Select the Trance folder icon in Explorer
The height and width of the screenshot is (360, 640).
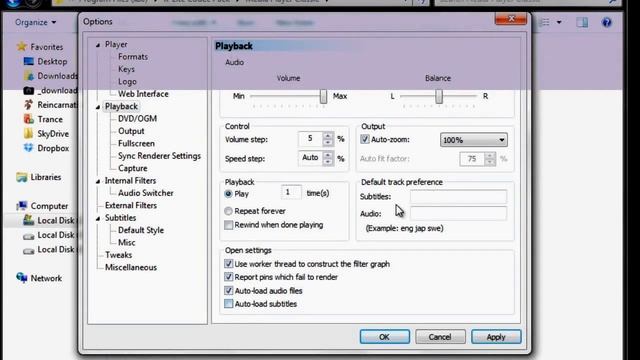click(29, 119)
